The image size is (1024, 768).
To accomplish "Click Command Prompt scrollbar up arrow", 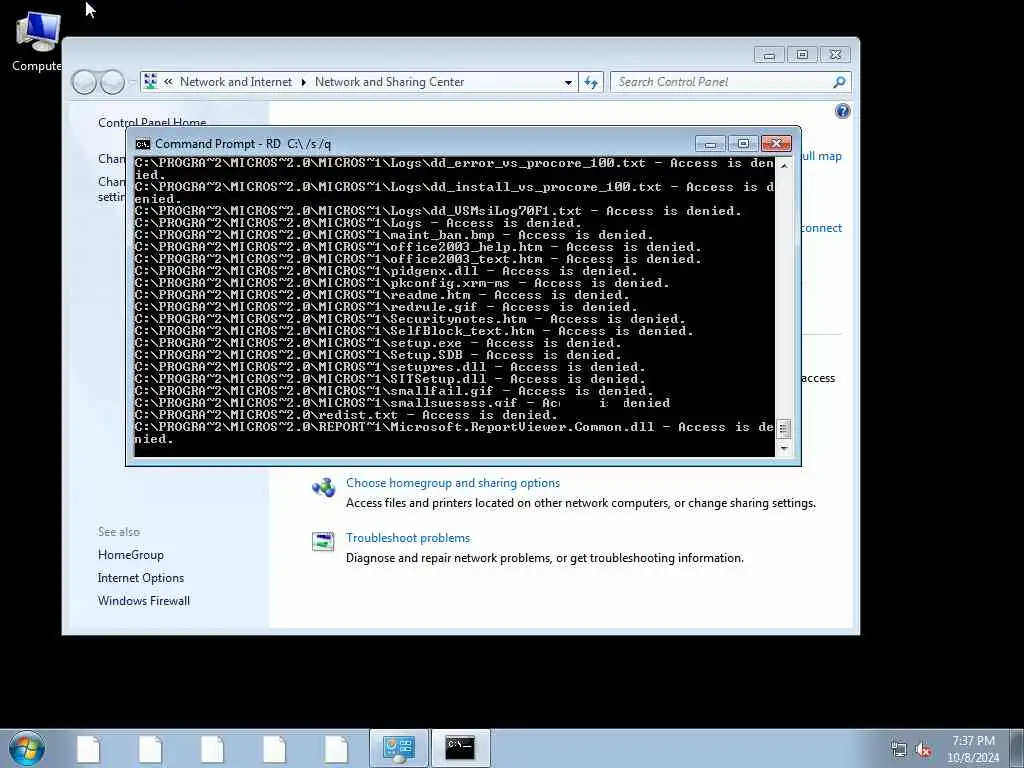I will tap(784, 166).
